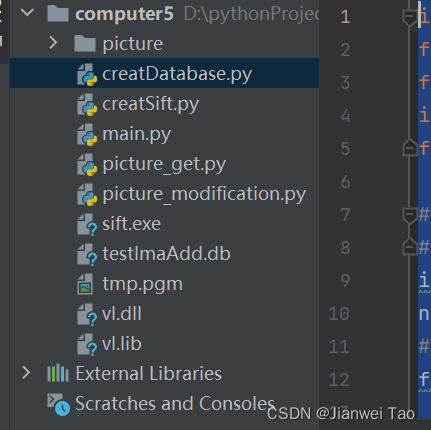
Task: Toggle code fold marker at line 7
Action: [x=409, y=215]
